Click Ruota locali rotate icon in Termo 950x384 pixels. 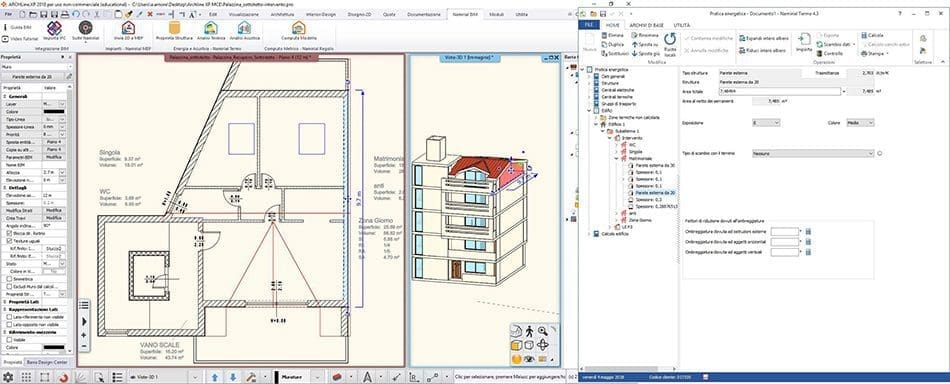click(669, 39)
